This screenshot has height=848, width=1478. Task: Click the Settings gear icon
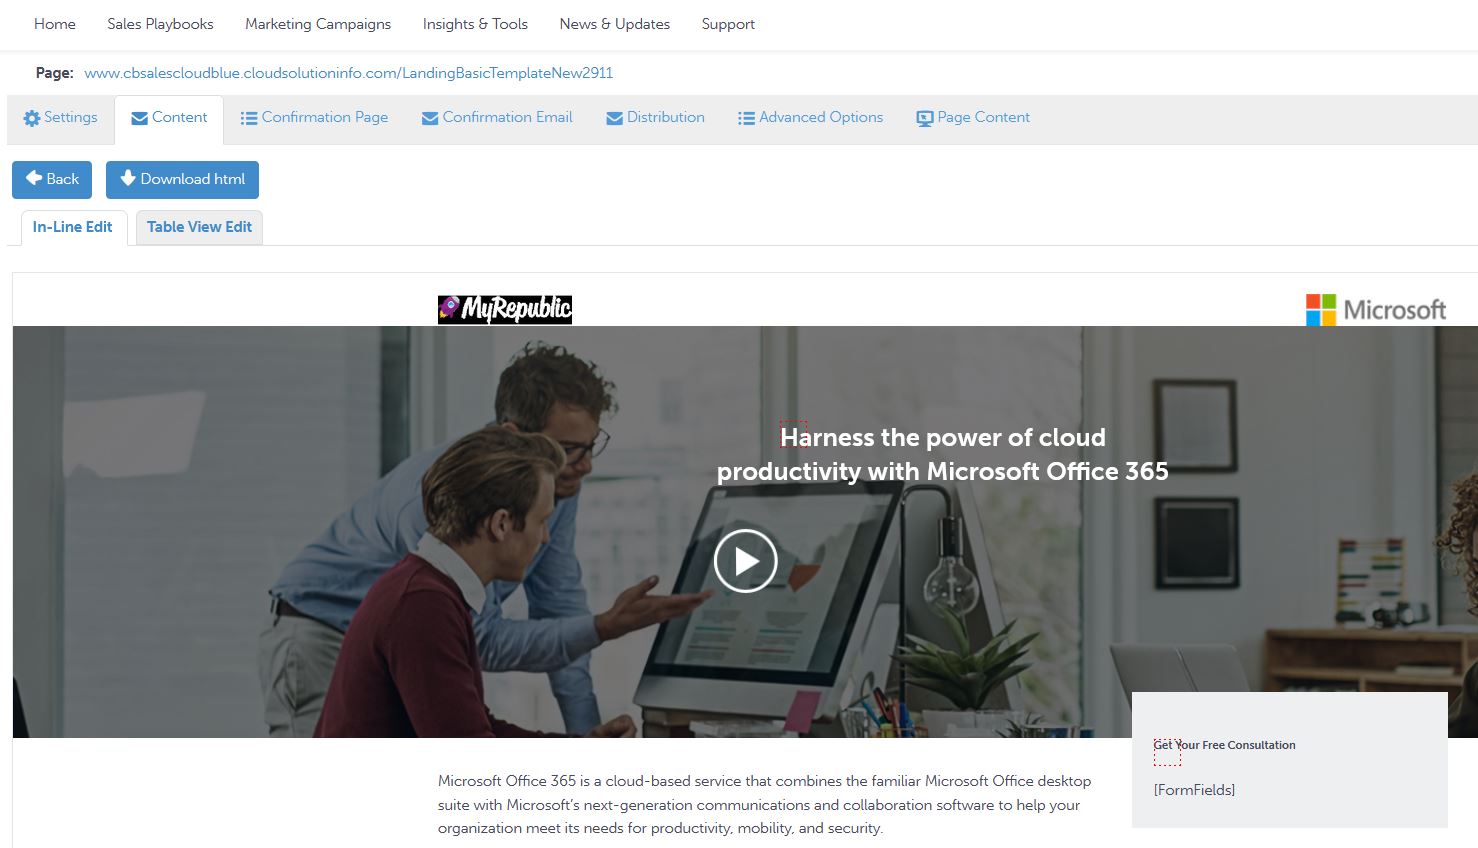(x=32, y=118)
